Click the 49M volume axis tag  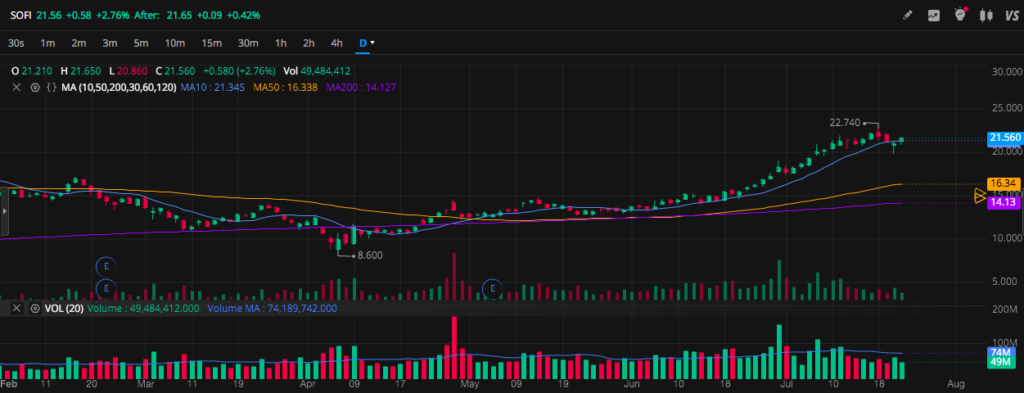(1001, 362)
